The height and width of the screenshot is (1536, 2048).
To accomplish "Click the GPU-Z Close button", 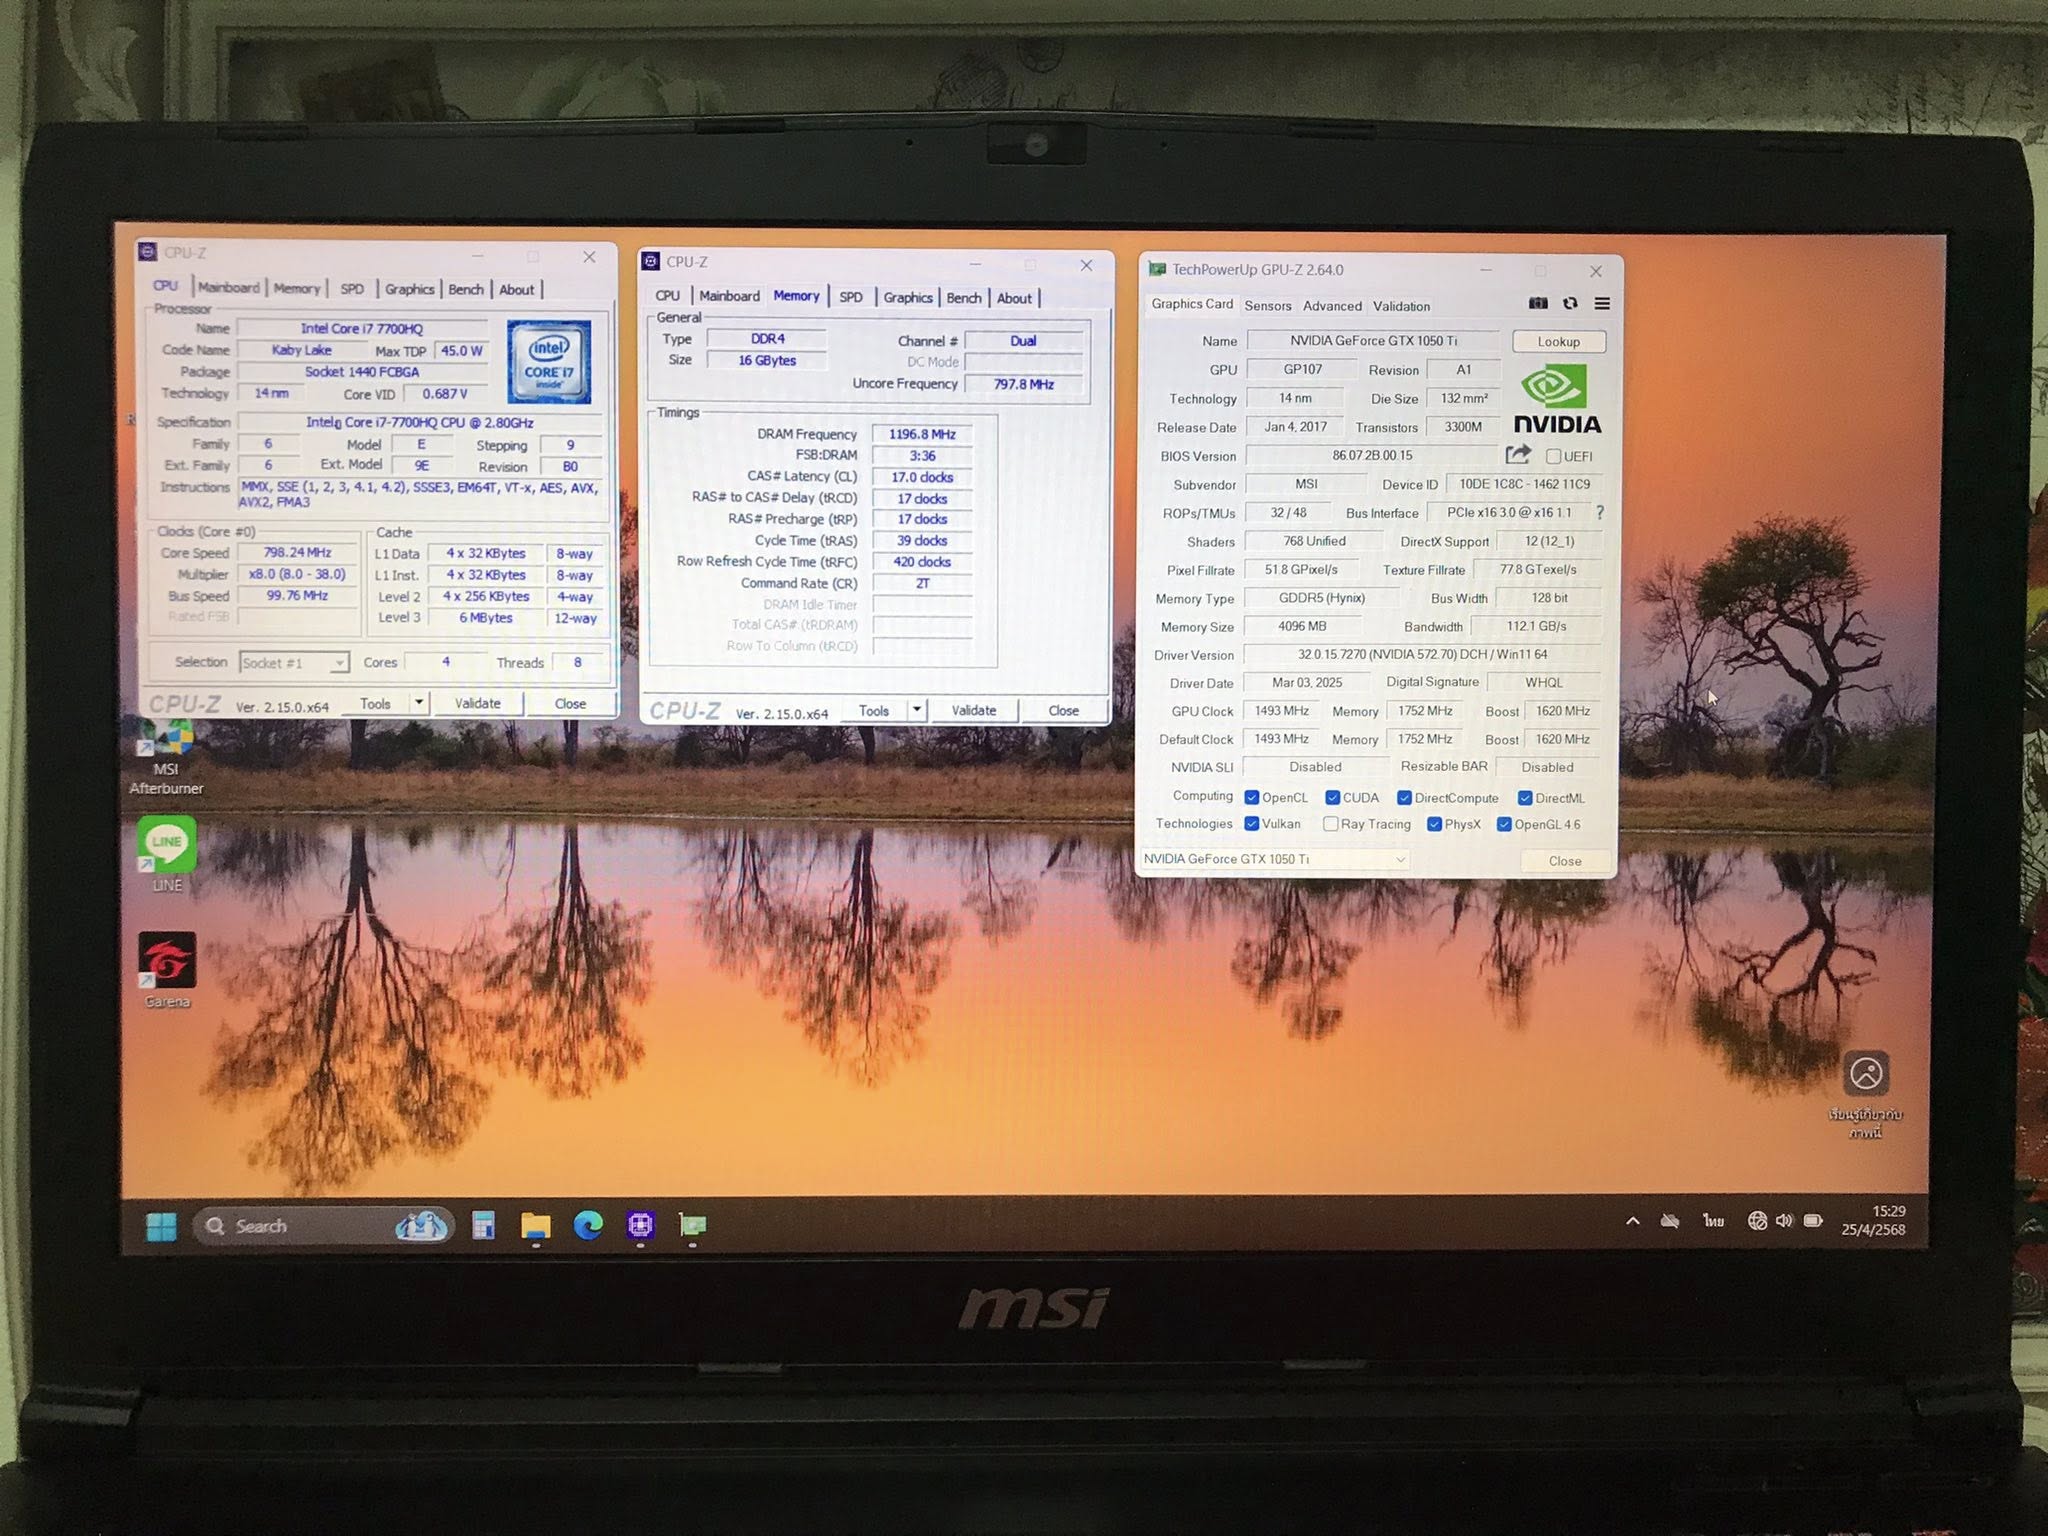I will pyautogui.click(x=1565, y=861).
